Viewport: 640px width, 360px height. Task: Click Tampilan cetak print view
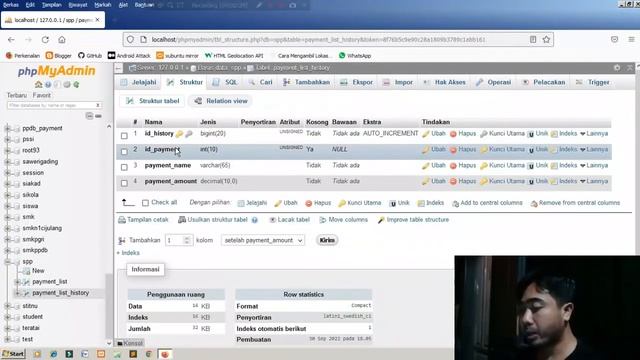143,220
